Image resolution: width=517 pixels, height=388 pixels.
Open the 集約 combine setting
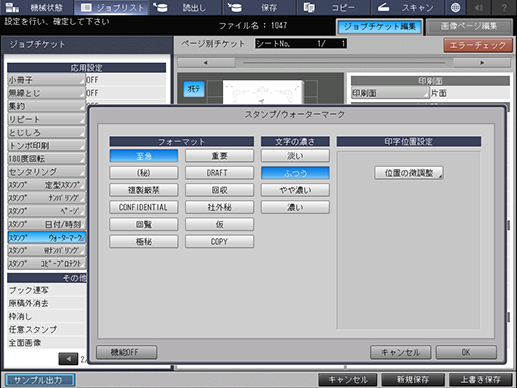(x=46, y=106)
